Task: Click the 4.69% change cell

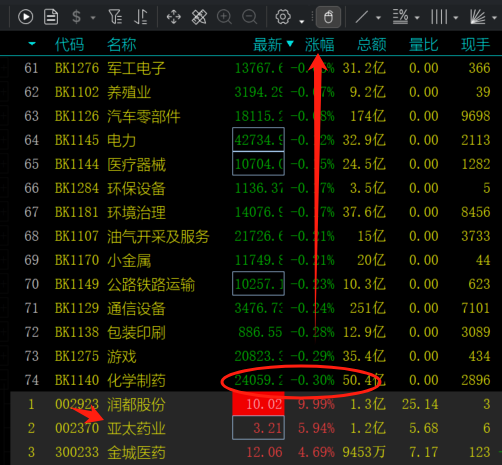Action: (316, 452)
